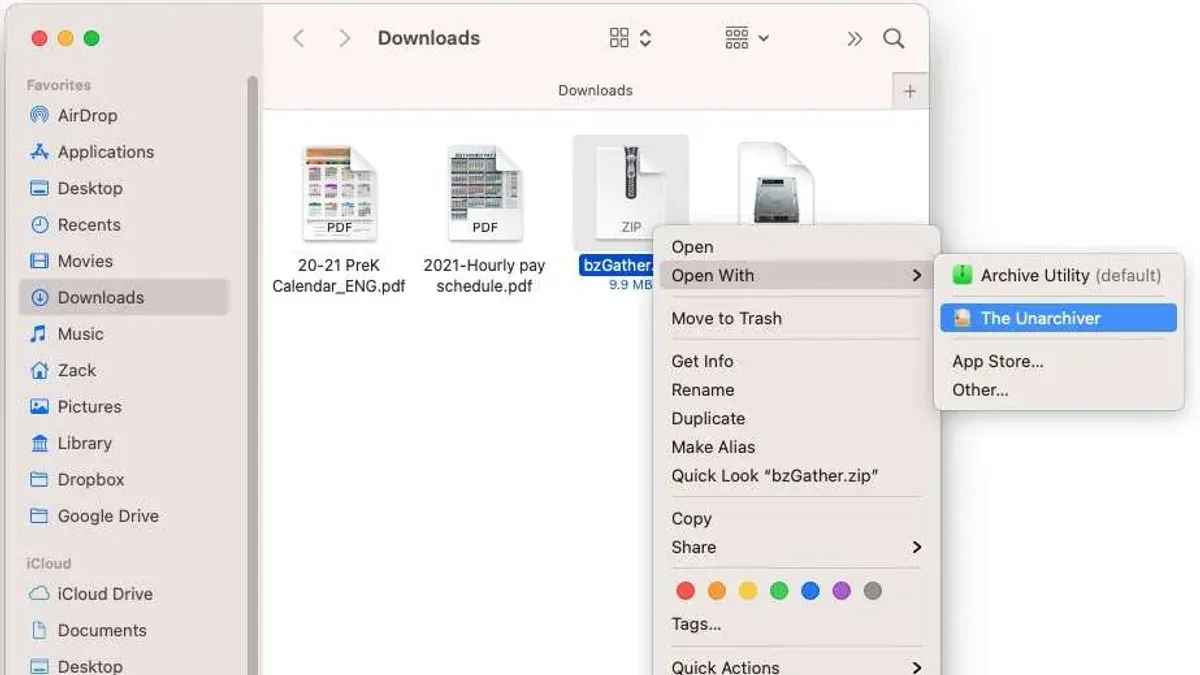Open the icon view switcher dropdown
1200x675 pixels.
[631, 38]
